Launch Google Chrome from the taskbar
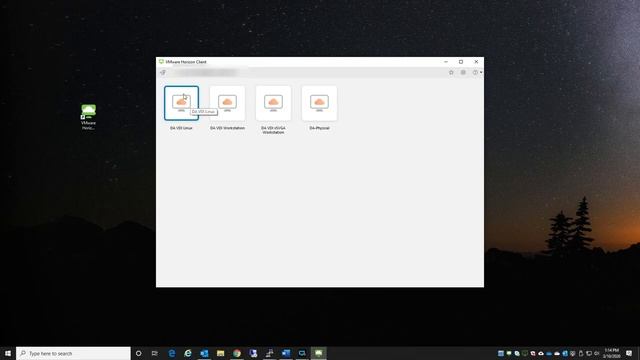 tap(237, 353)
